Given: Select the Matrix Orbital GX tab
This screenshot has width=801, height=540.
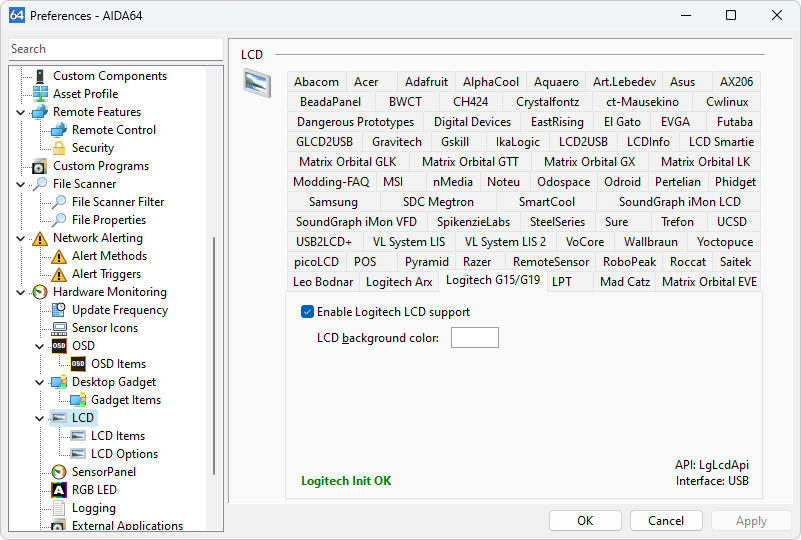Looking at the screenshot, I should pyautogui.click(x=589, y=162).
